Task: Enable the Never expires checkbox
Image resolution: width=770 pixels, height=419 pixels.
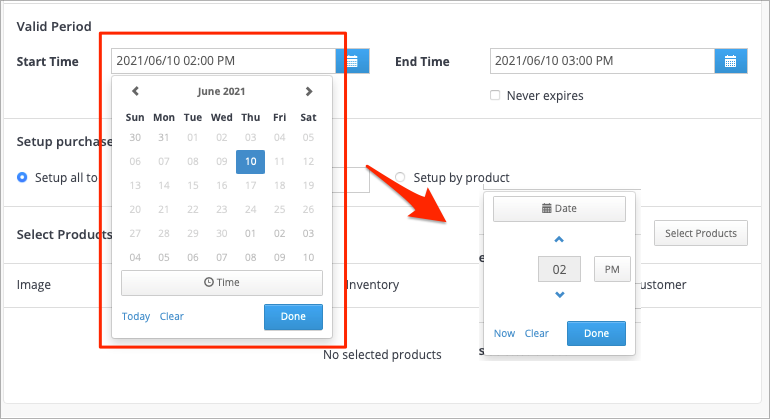Action: [x=495, y=95]
